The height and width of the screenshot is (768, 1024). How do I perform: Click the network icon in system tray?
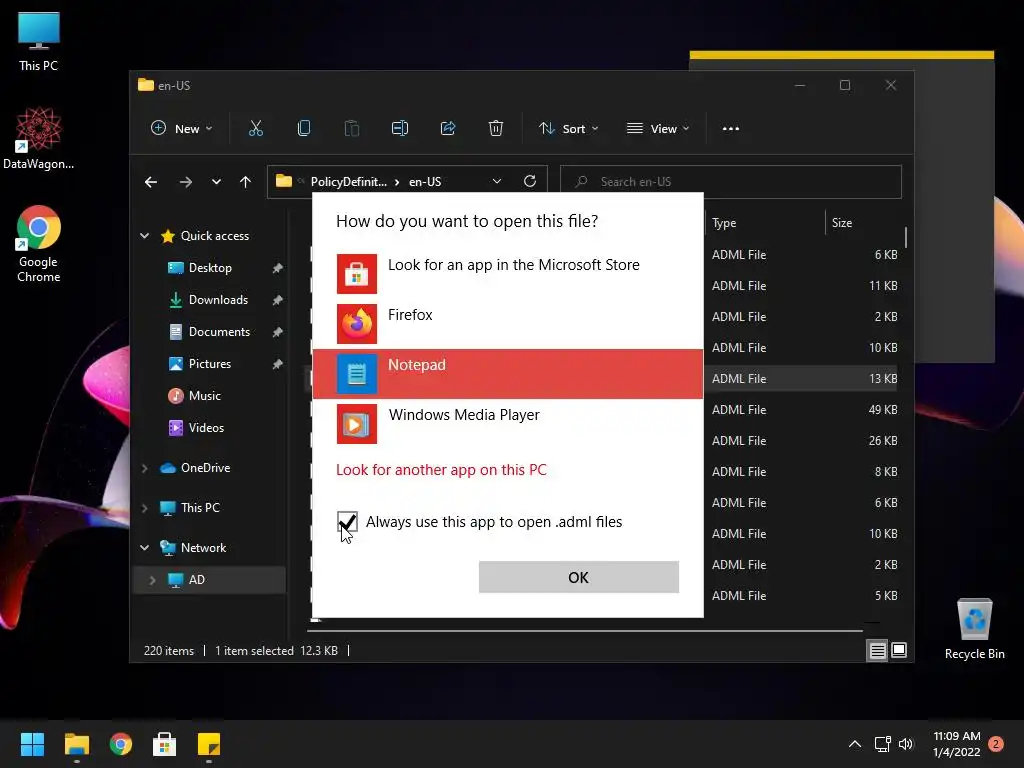(x=882, y=744)
